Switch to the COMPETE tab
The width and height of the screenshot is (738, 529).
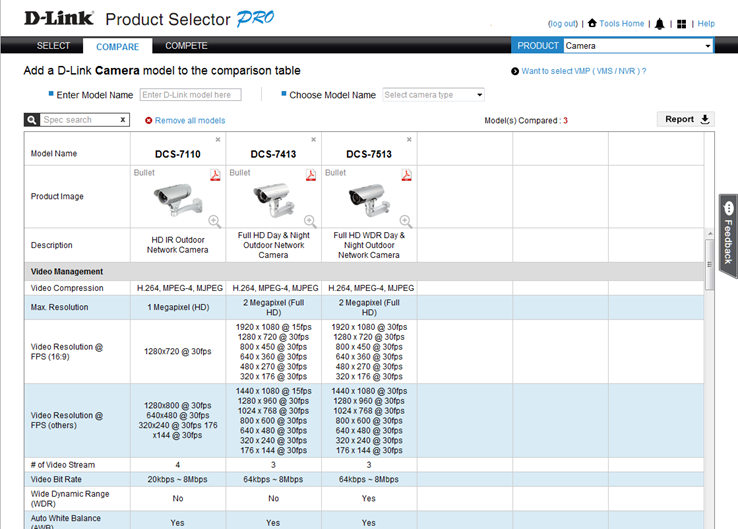(x=186, y=46)
